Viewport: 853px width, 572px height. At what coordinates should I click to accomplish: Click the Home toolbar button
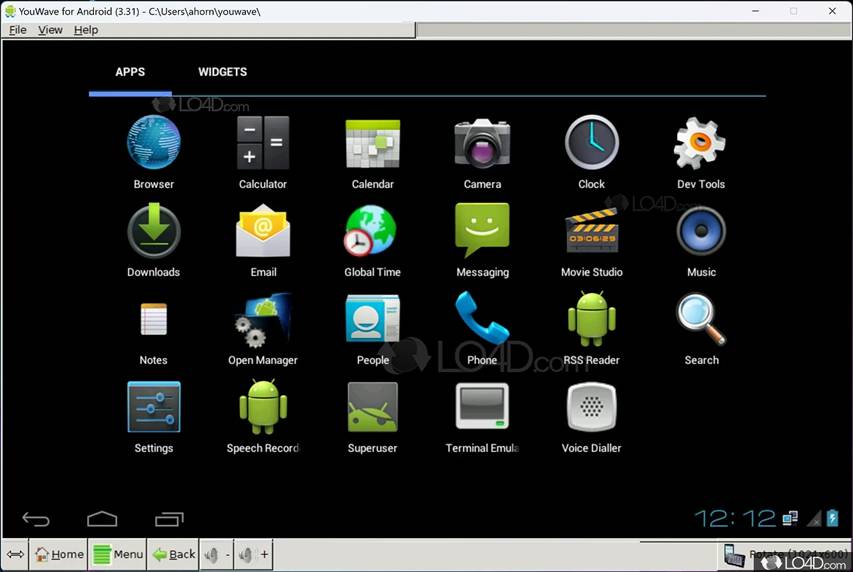[x=59, y=554]
